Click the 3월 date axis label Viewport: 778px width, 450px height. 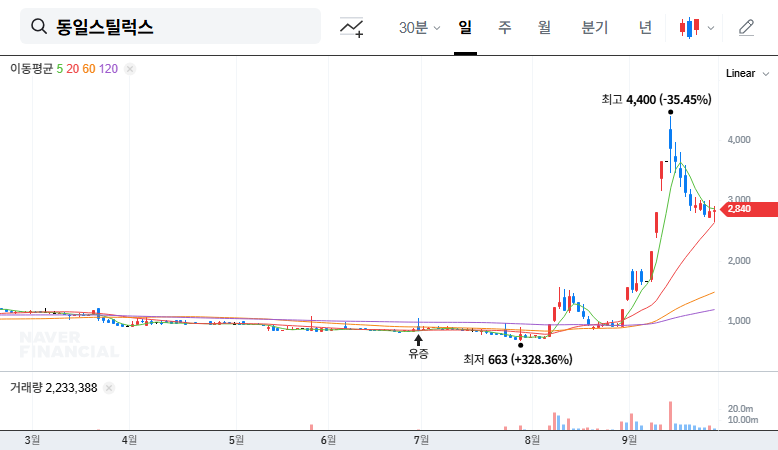coord(32,440)
